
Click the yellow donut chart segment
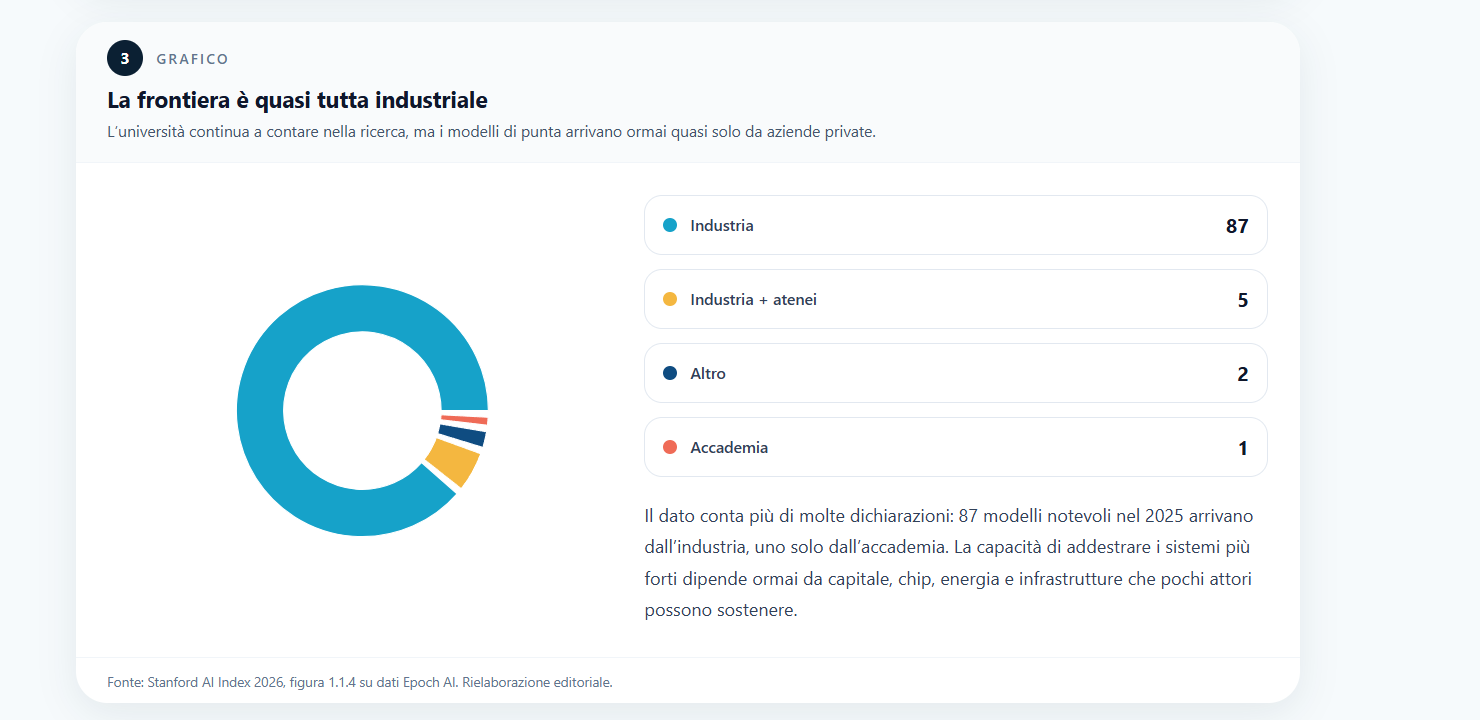click(453, 464)
